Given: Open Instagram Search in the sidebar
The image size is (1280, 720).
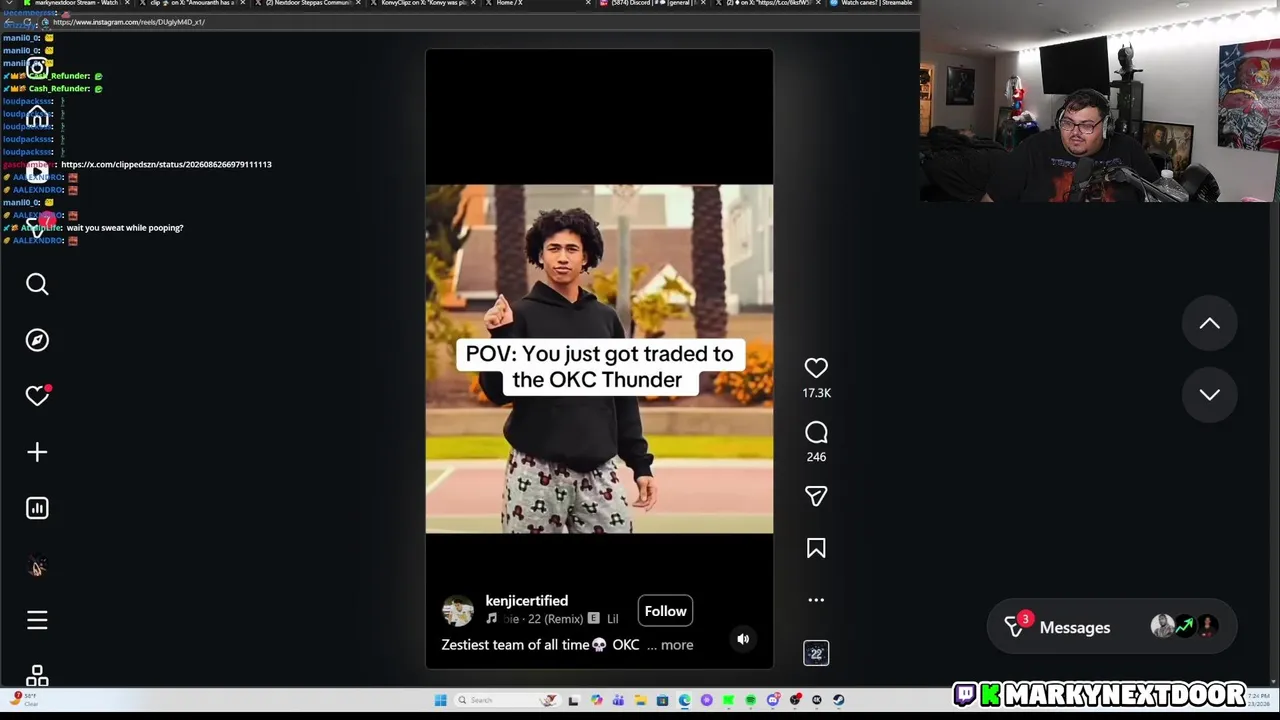Looking at the screenshot, I should coord(37,285).
